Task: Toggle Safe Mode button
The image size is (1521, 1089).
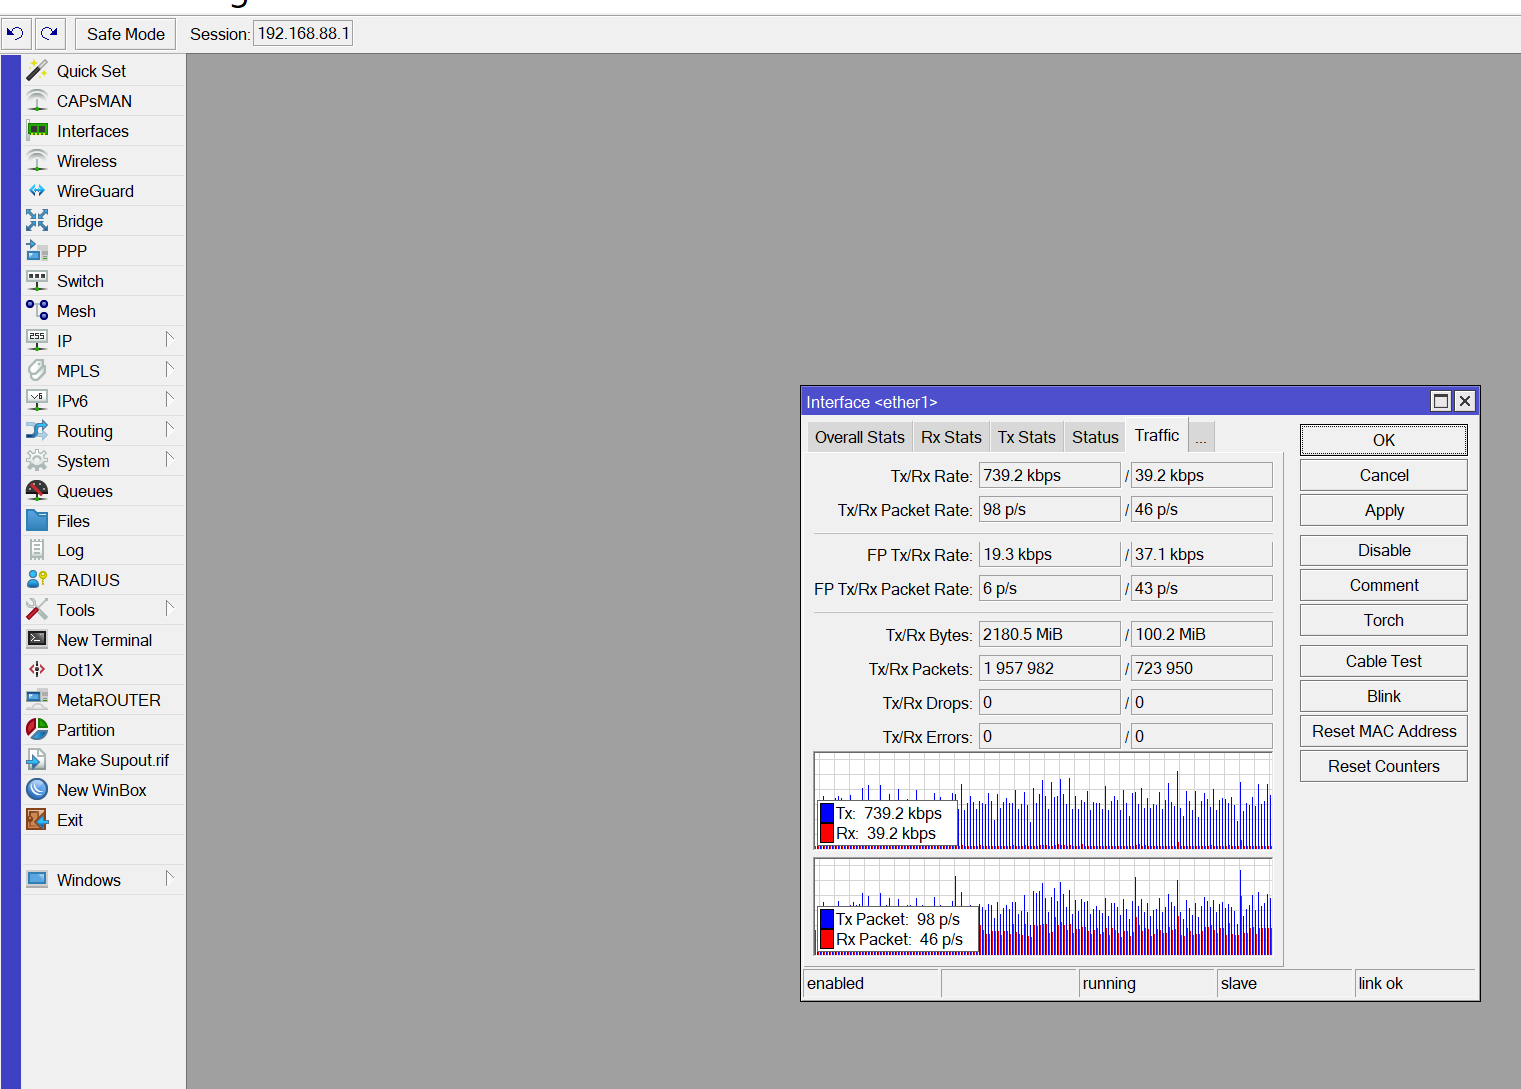Action: [x=125, y=34]
